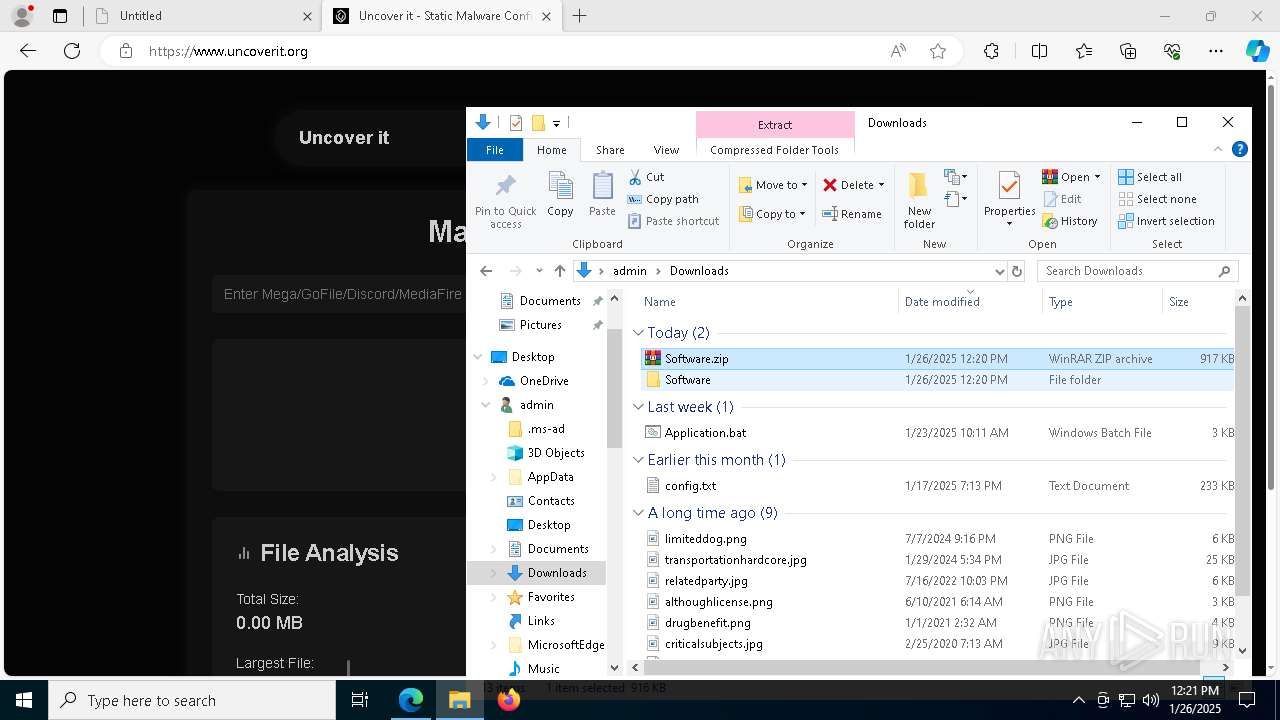Switch to the View ribbon tab
The height and width of the screenshot is (720, 1280).
[x=666, y=150]
